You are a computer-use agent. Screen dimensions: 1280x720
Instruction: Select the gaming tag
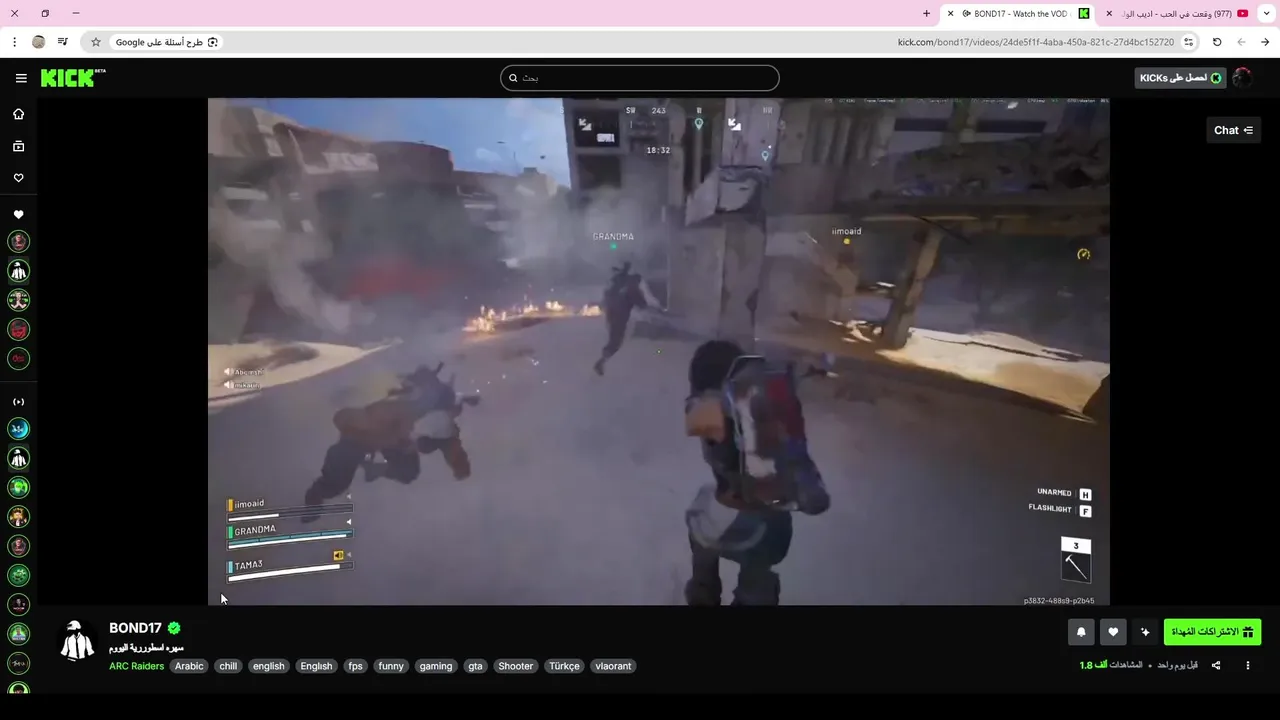tap(436, 666)
